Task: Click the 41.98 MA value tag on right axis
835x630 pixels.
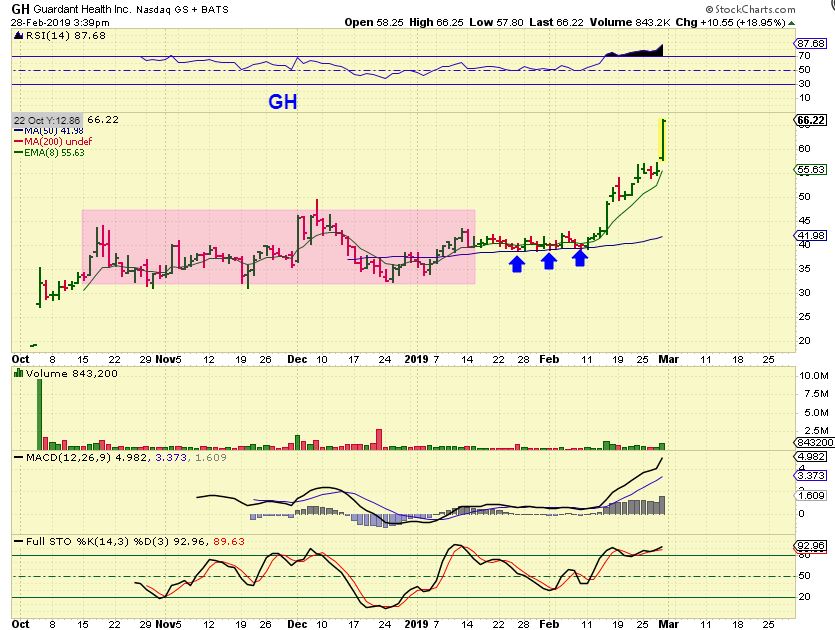Action: click(811, 235)
